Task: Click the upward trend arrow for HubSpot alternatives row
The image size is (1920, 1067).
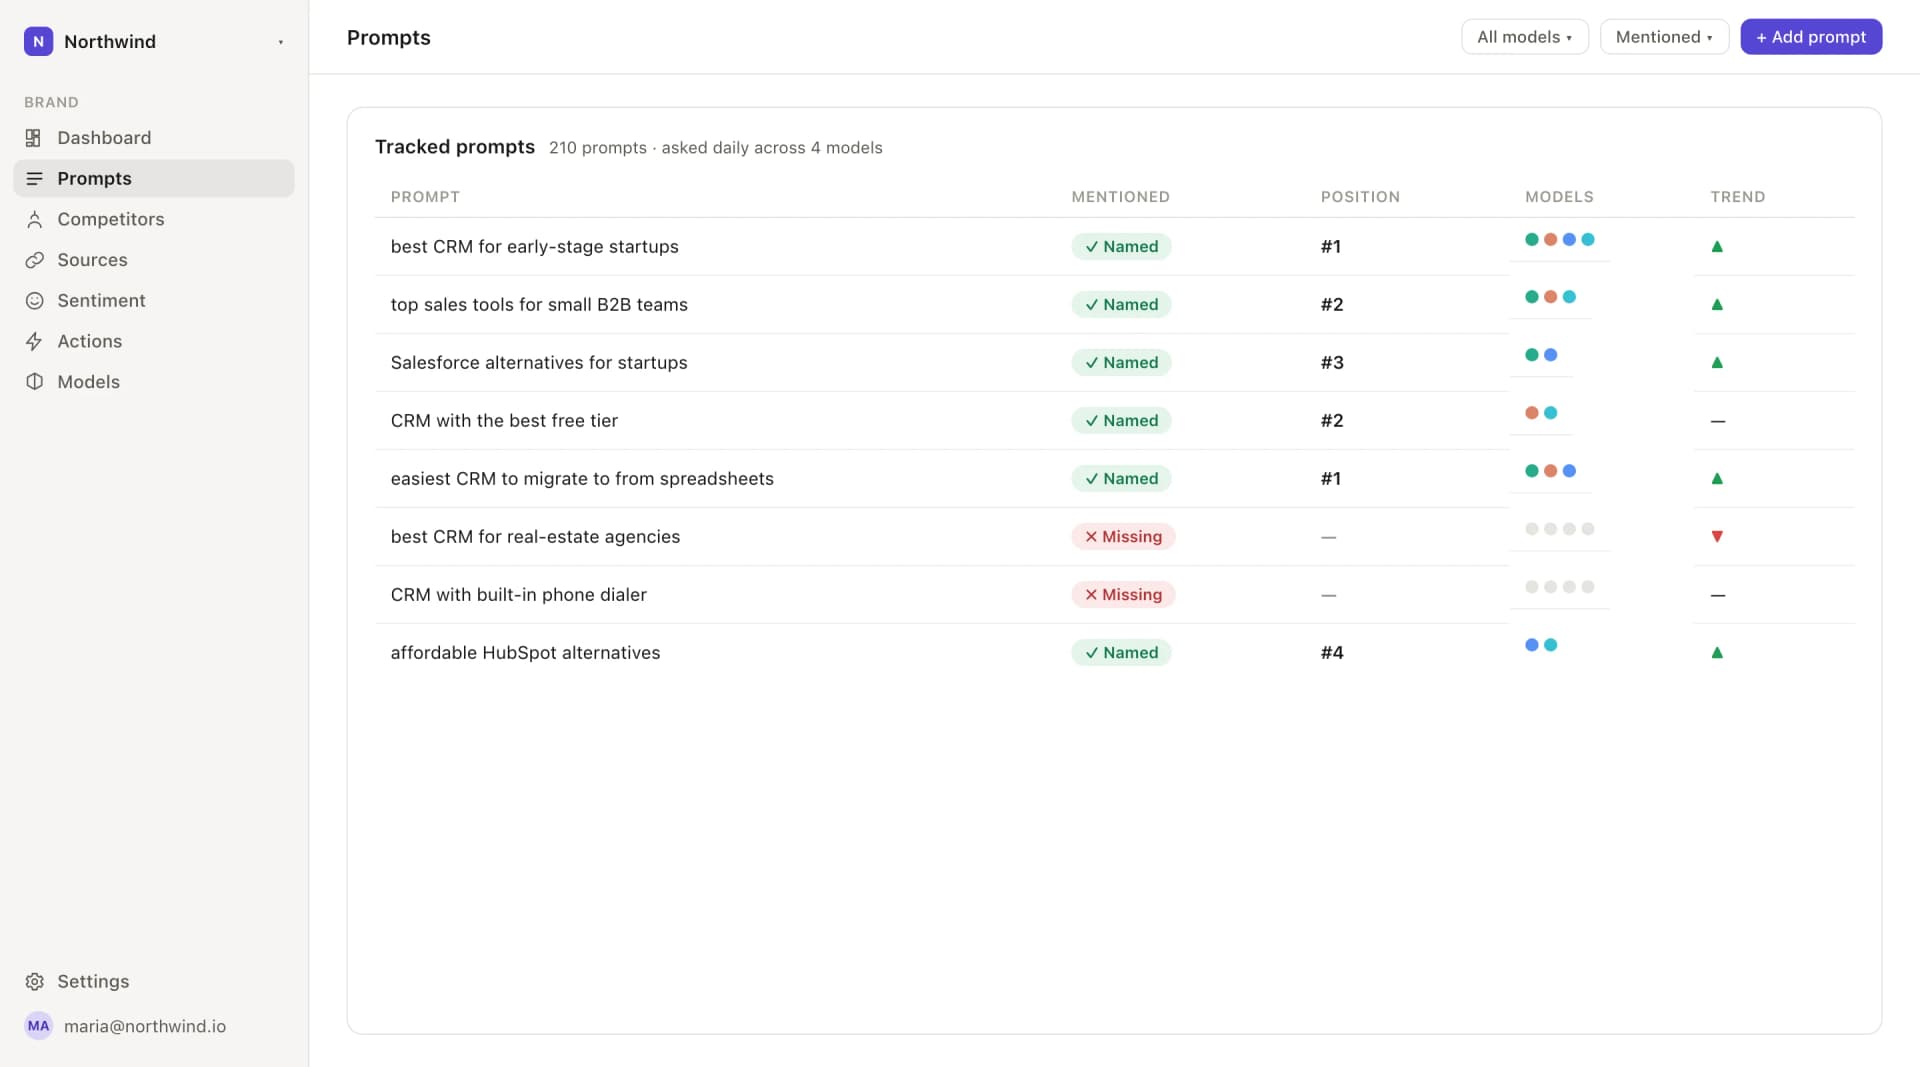Action: (x=1717, y=653)
